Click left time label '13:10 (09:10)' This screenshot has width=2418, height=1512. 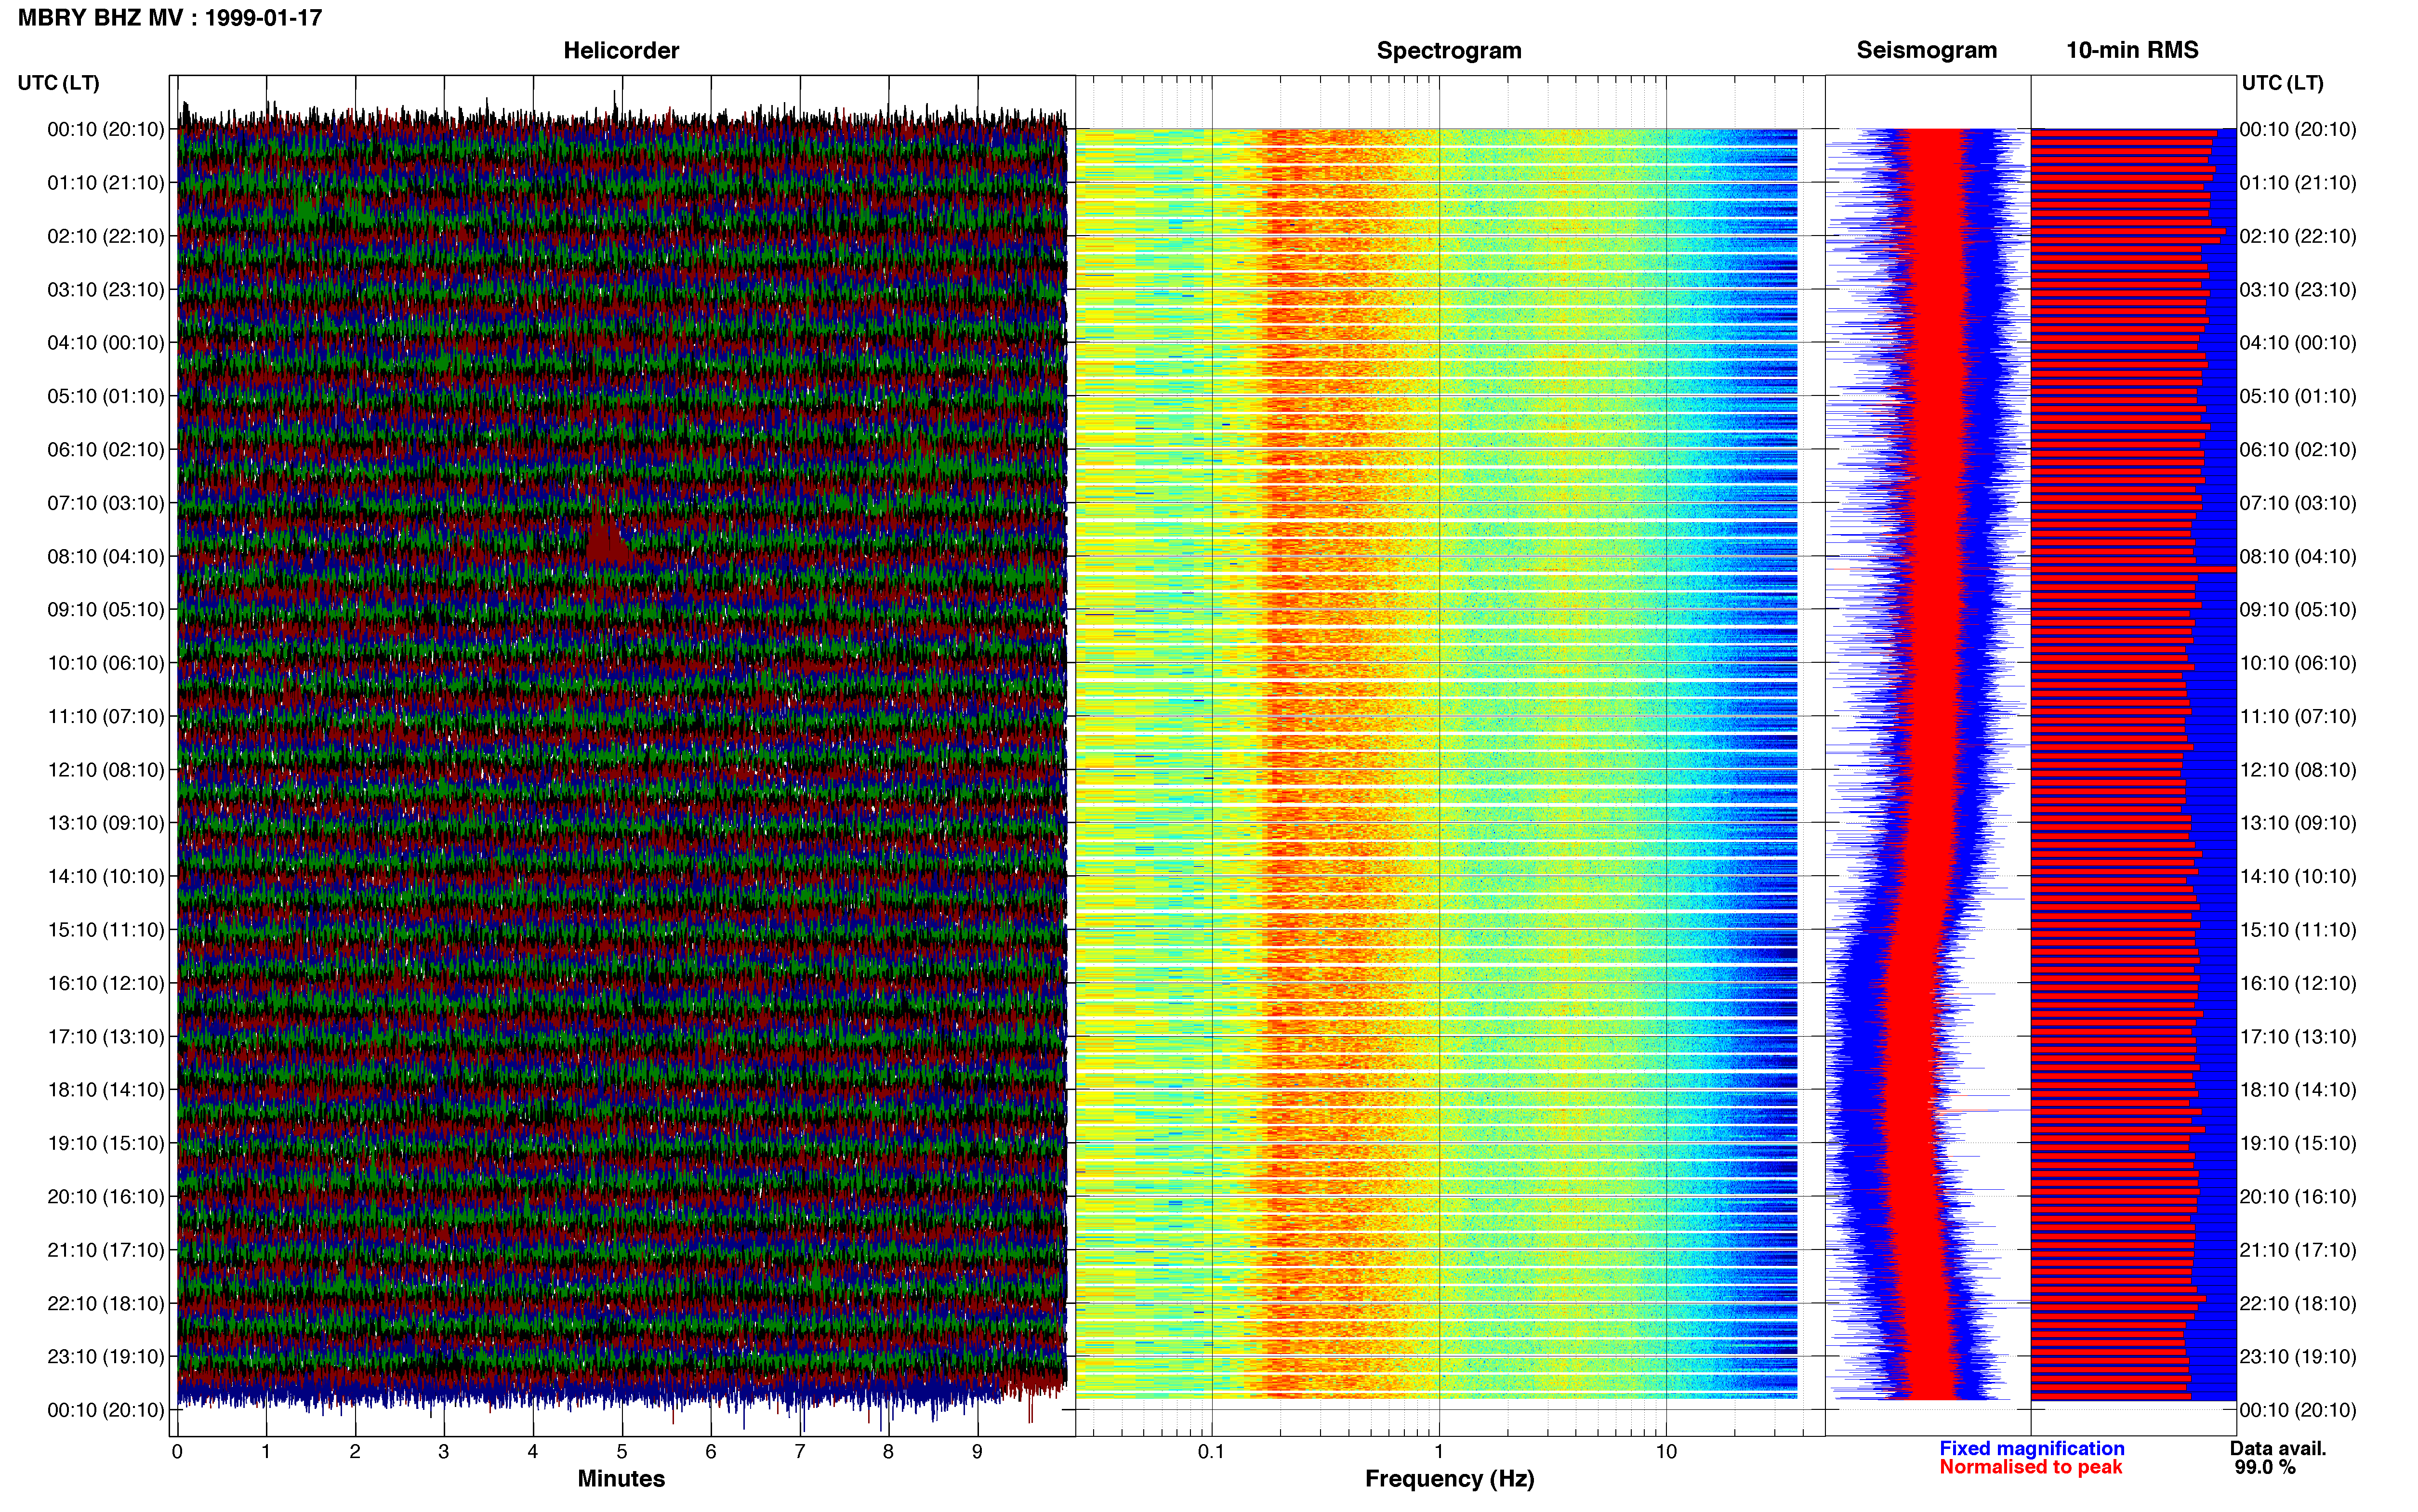coord(106,823)
